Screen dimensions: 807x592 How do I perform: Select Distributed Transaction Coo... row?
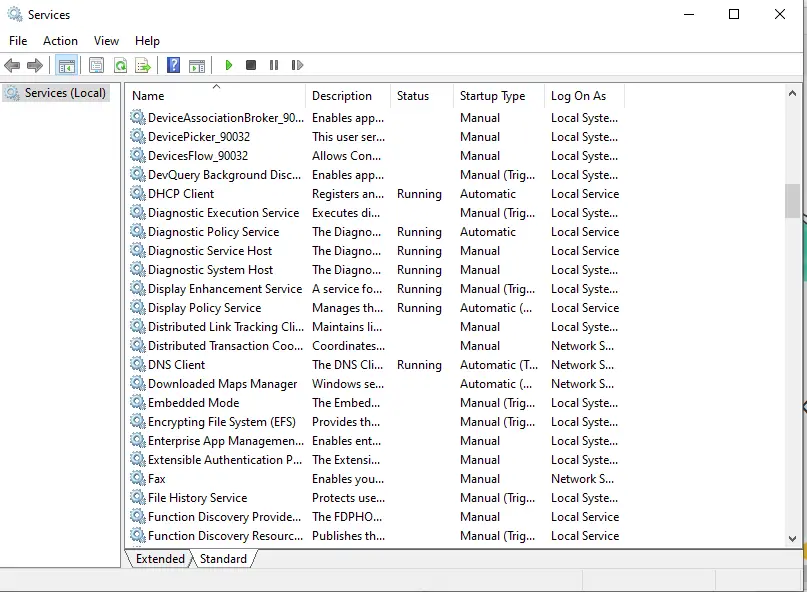[x=375, y=346]
